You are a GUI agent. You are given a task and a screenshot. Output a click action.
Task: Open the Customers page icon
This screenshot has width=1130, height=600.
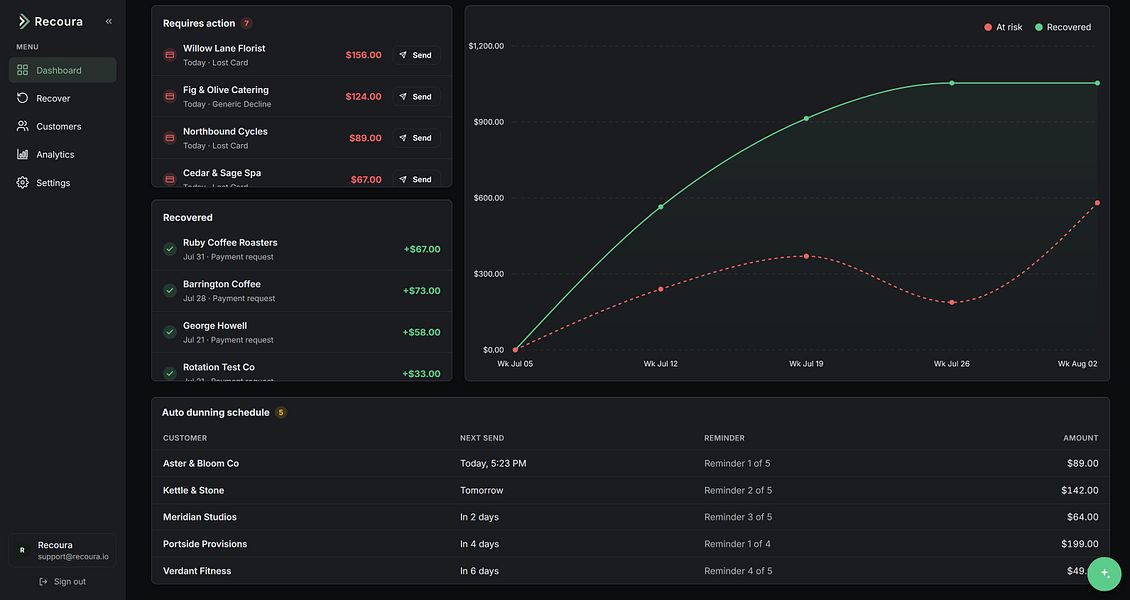tap(22, 127)
